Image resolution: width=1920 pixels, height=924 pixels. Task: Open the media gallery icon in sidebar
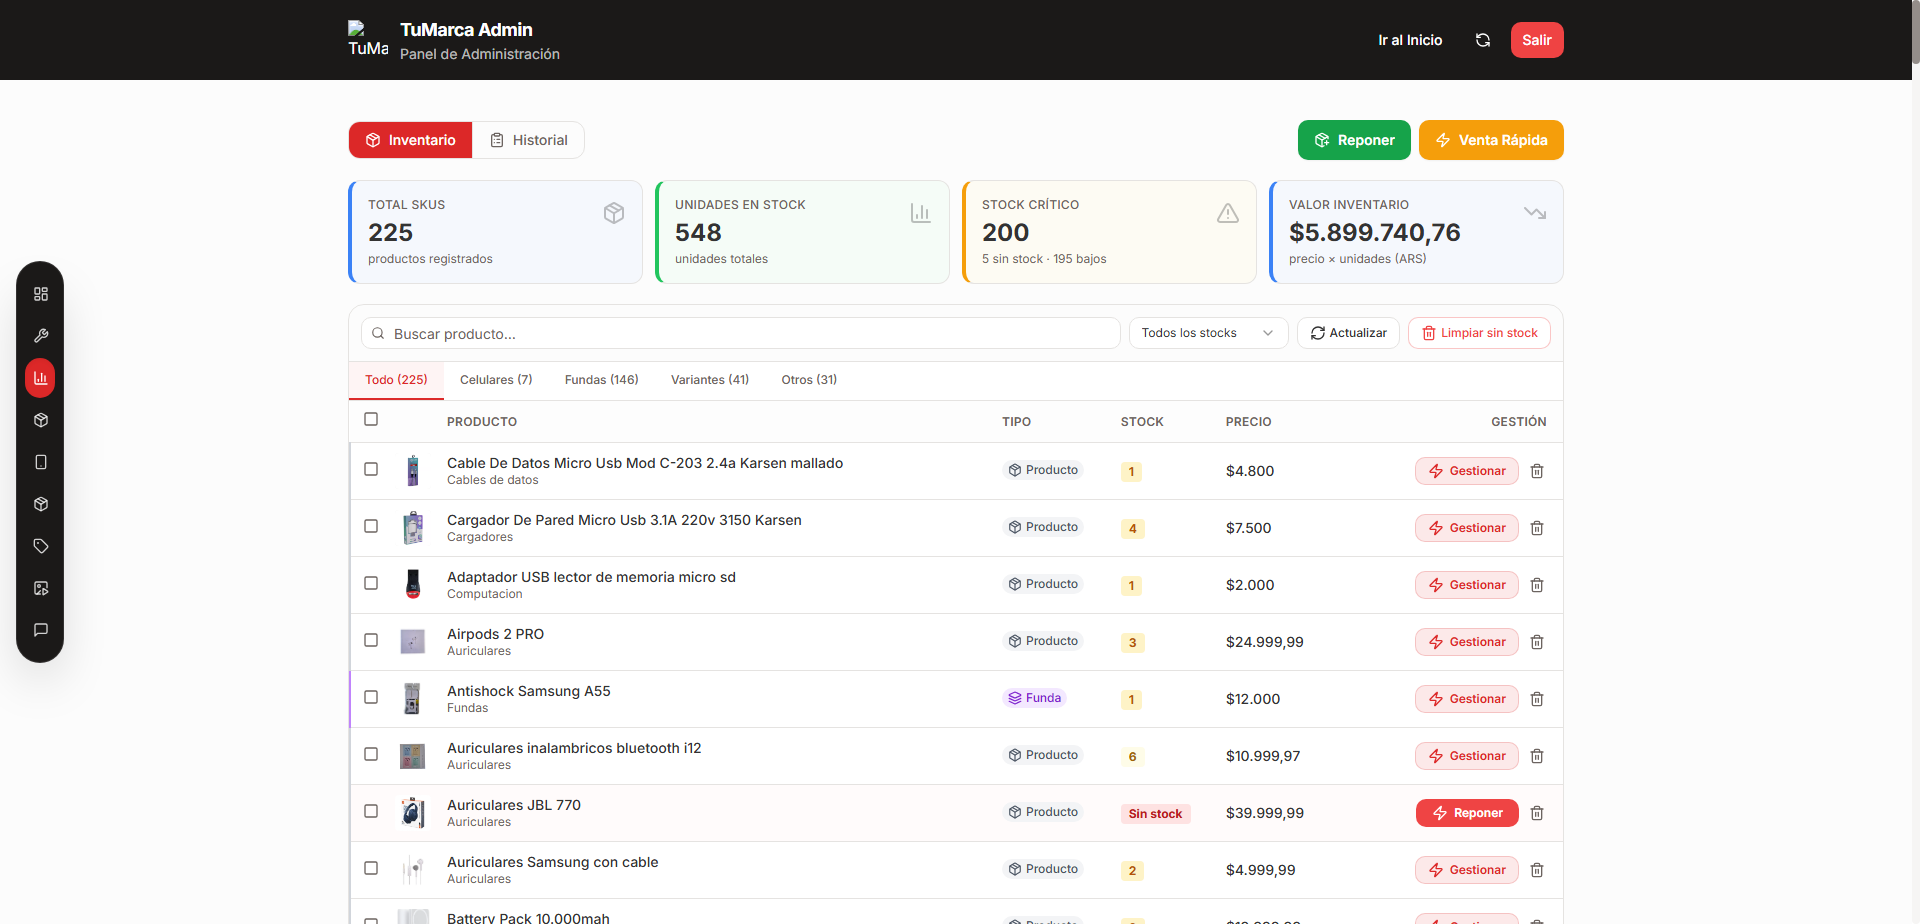pyautogui.click(x=41, y=588)
